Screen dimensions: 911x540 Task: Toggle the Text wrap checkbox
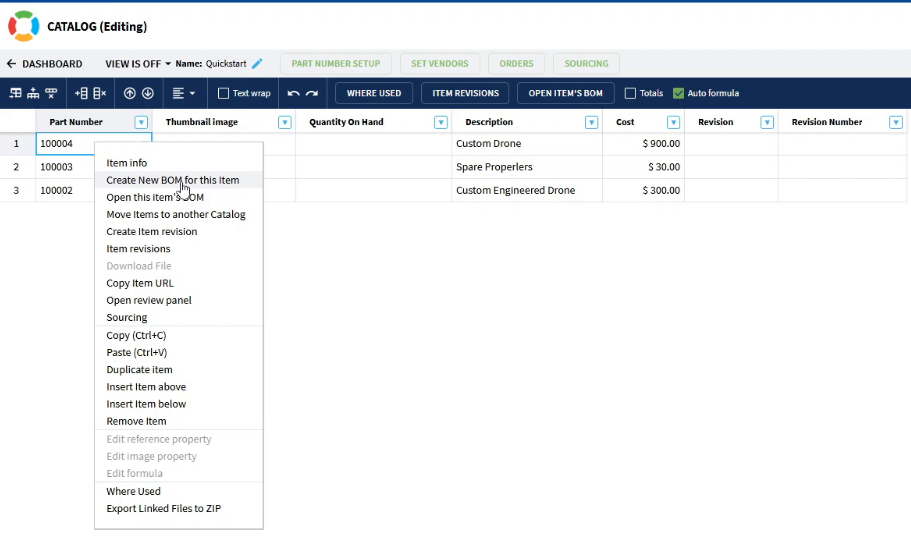point(223,93)
